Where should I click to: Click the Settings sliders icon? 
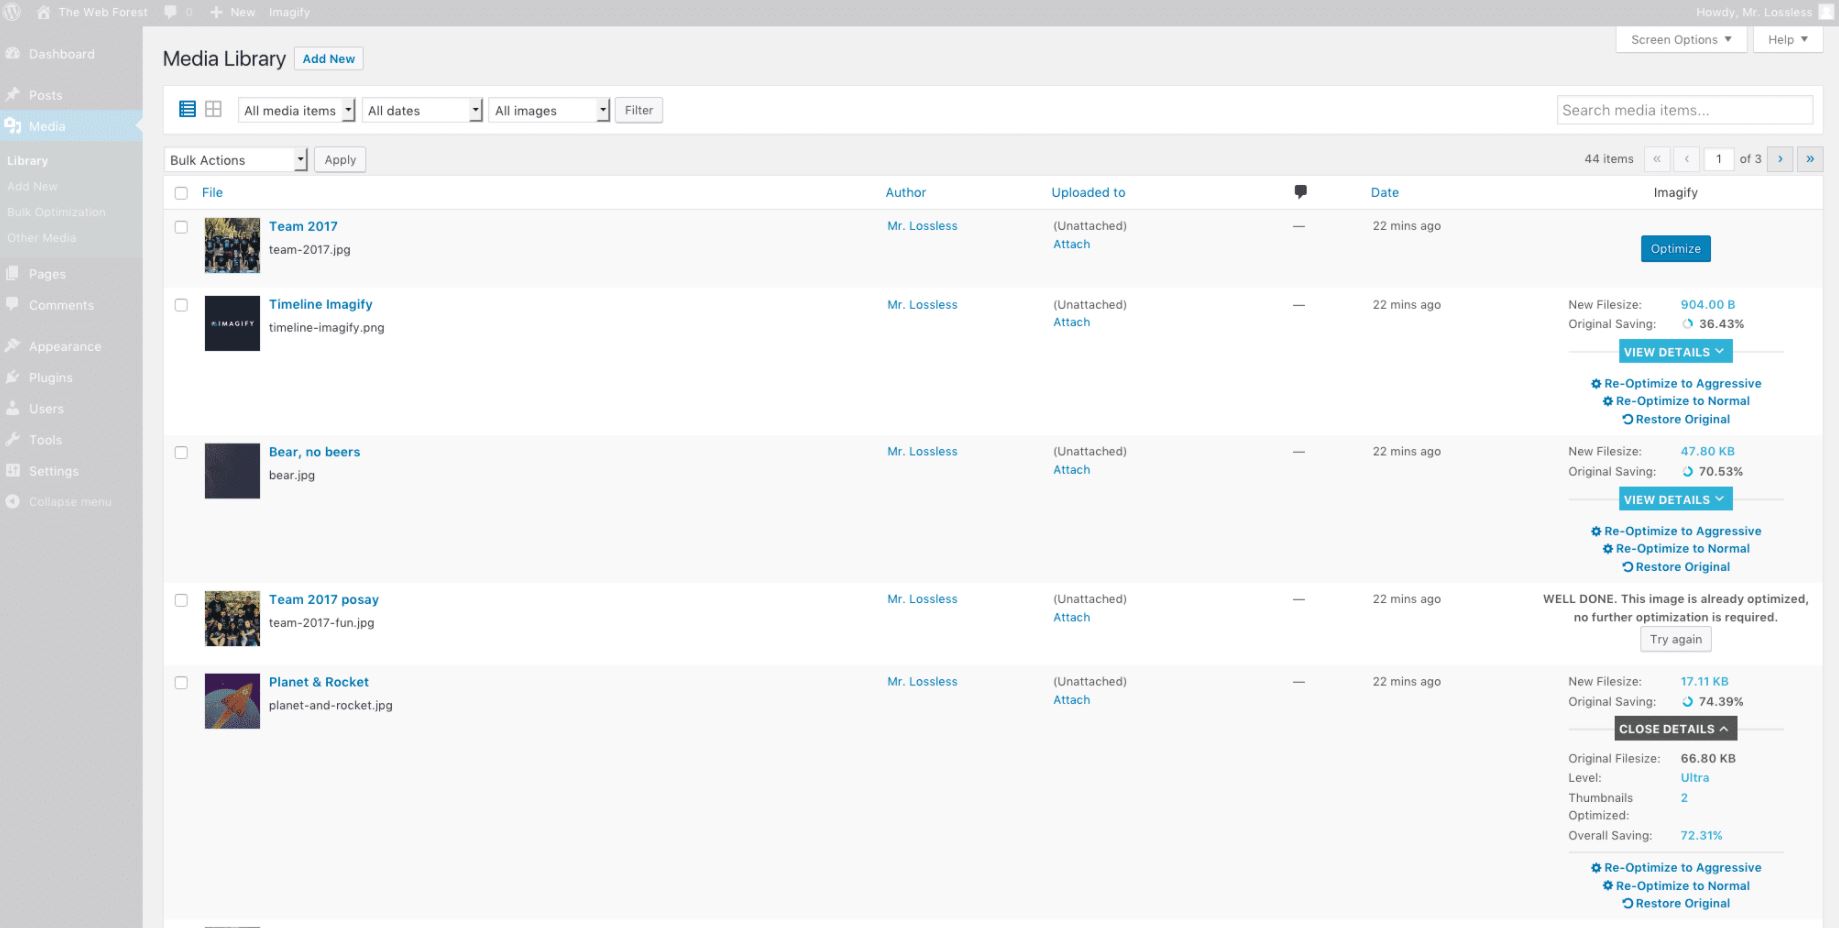coord(13,470)
